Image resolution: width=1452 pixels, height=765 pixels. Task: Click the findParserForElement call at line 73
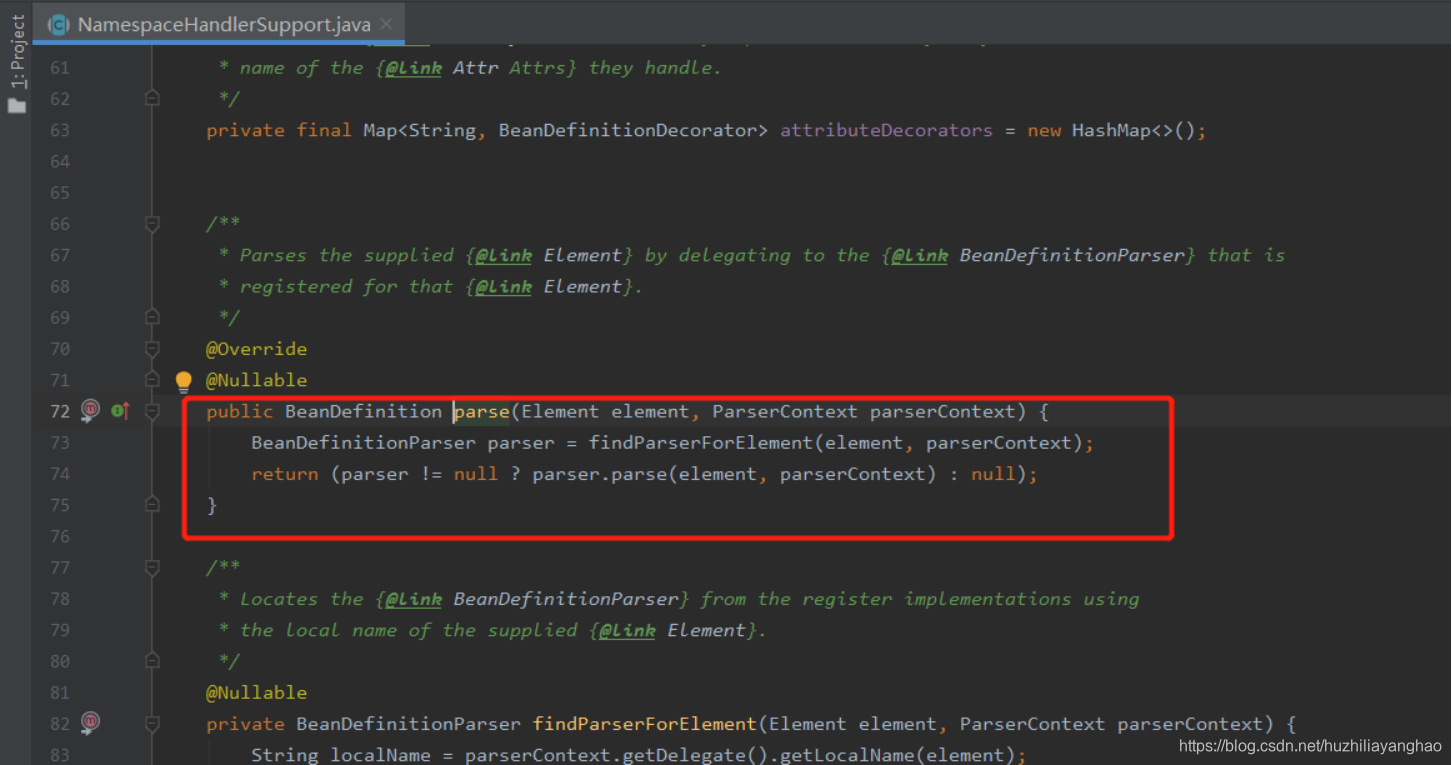pos(701,442)
